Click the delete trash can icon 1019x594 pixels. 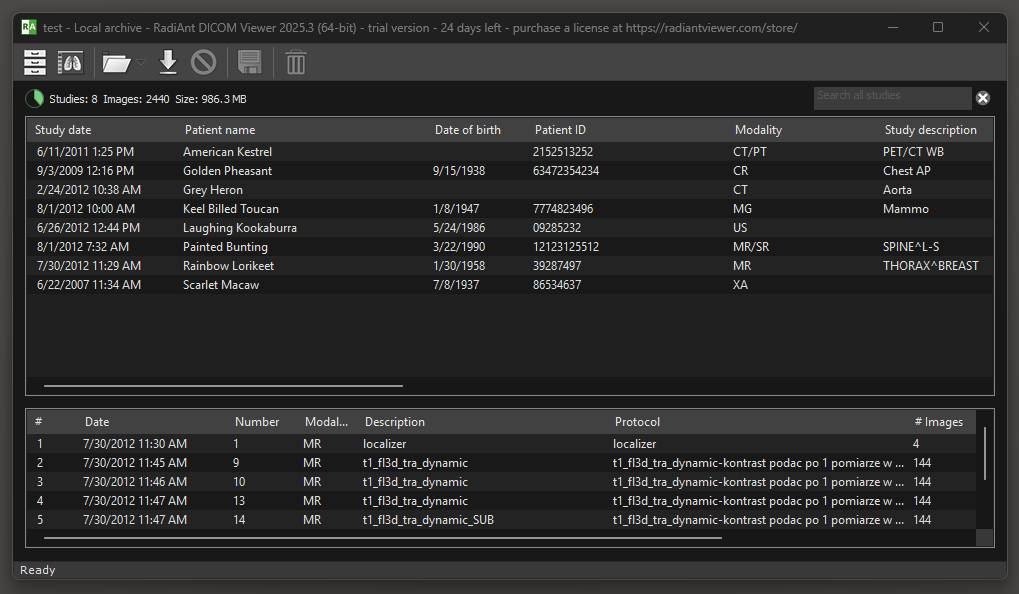click(x=296, y=63)
